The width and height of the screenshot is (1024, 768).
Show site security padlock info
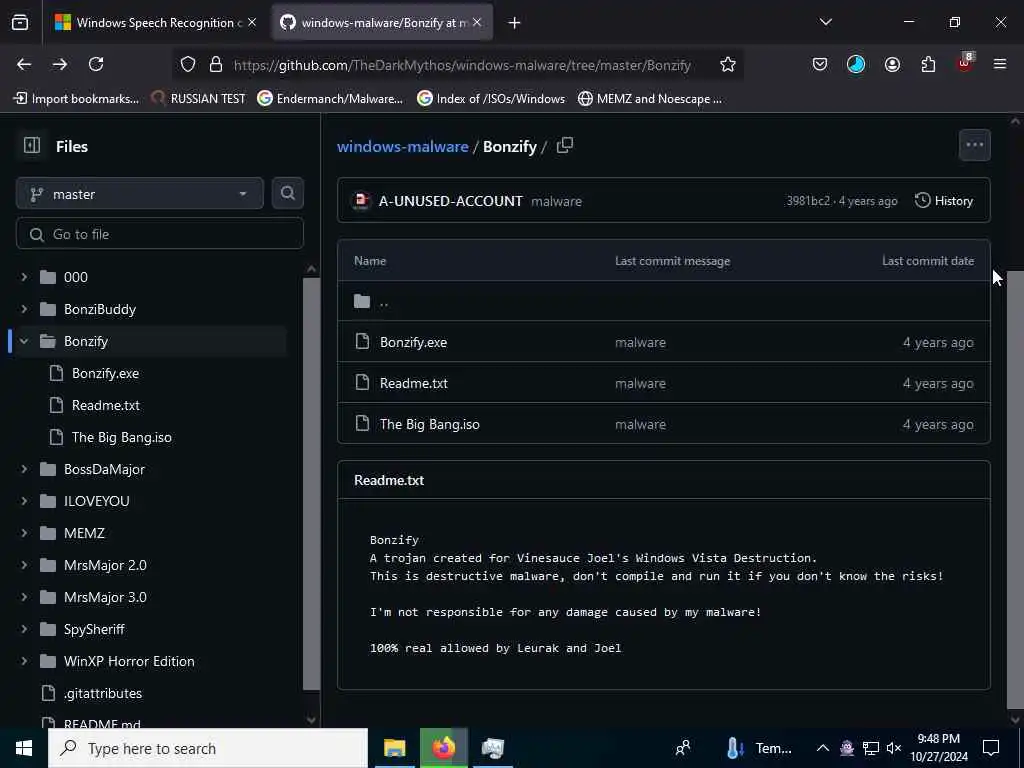216,65
